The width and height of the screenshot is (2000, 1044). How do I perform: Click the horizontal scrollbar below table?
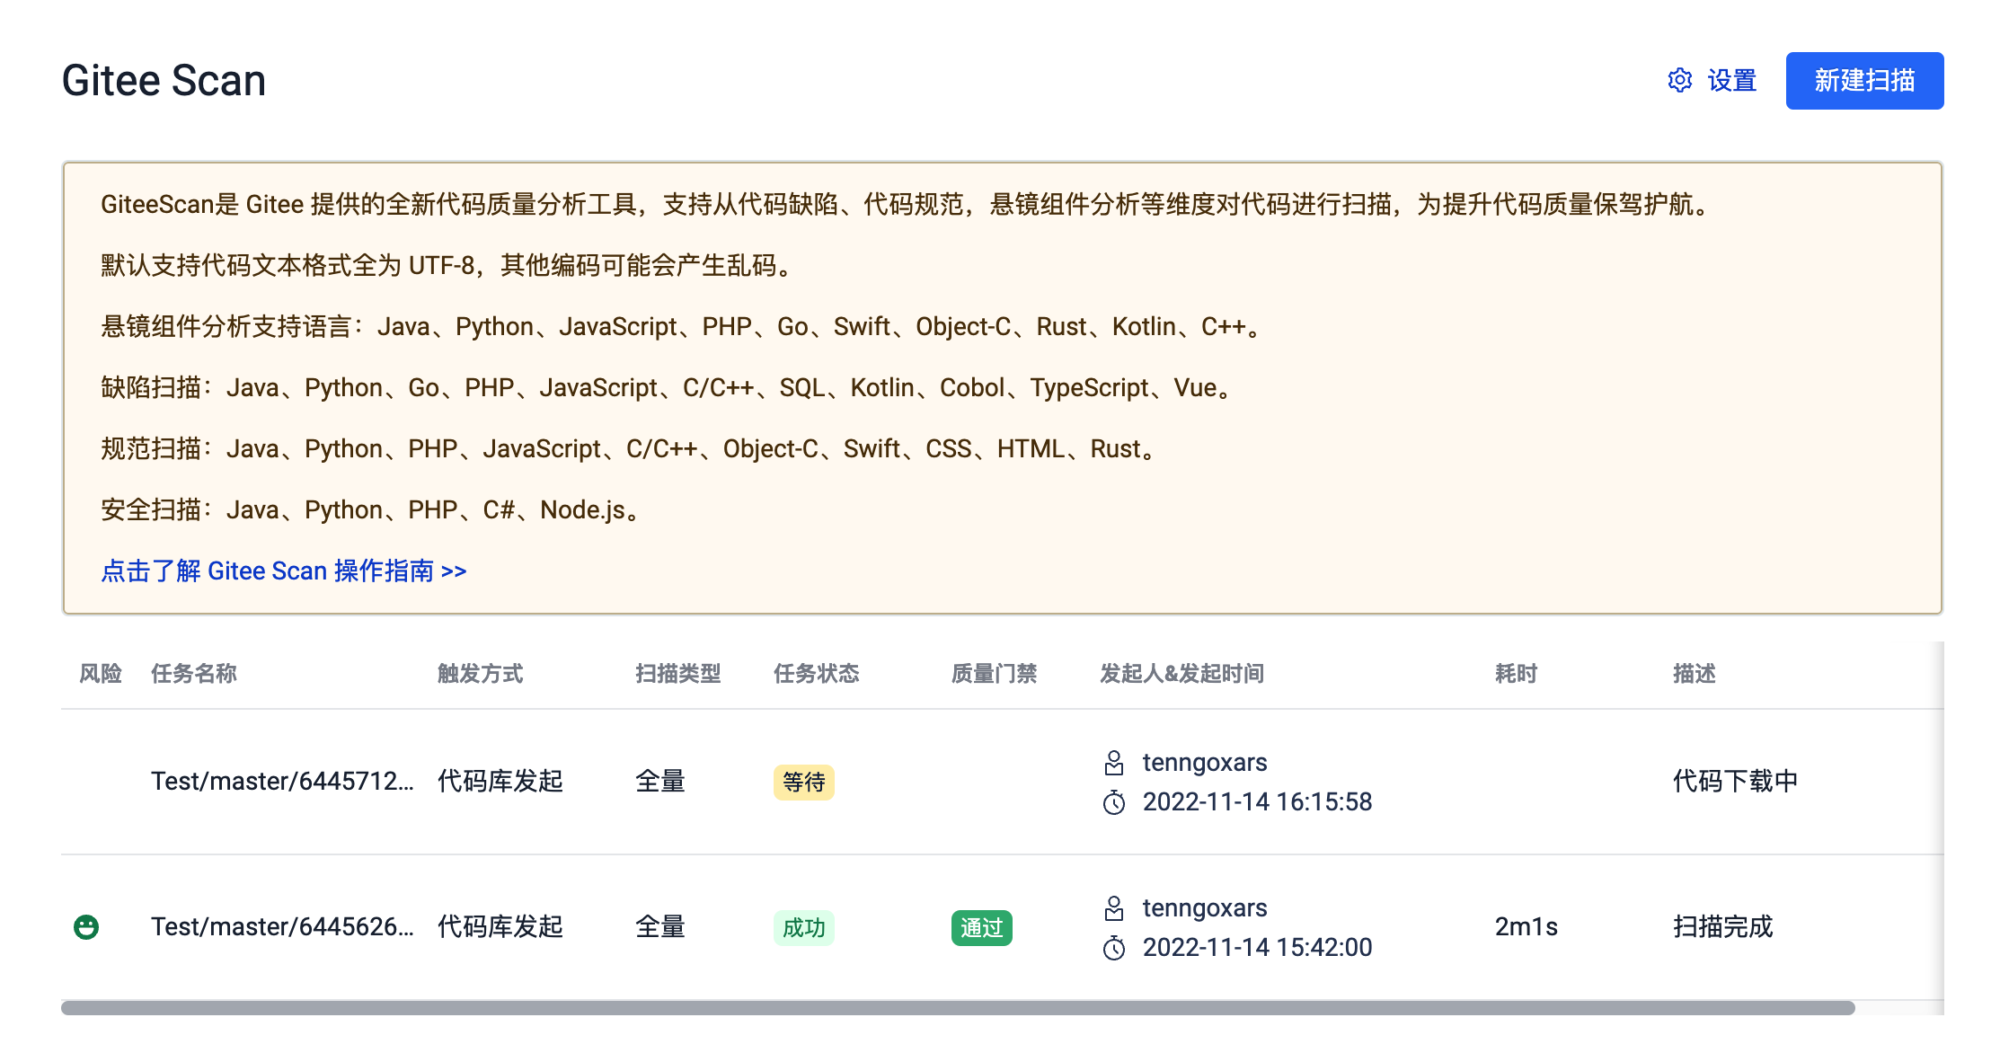tap(958, 1008)
